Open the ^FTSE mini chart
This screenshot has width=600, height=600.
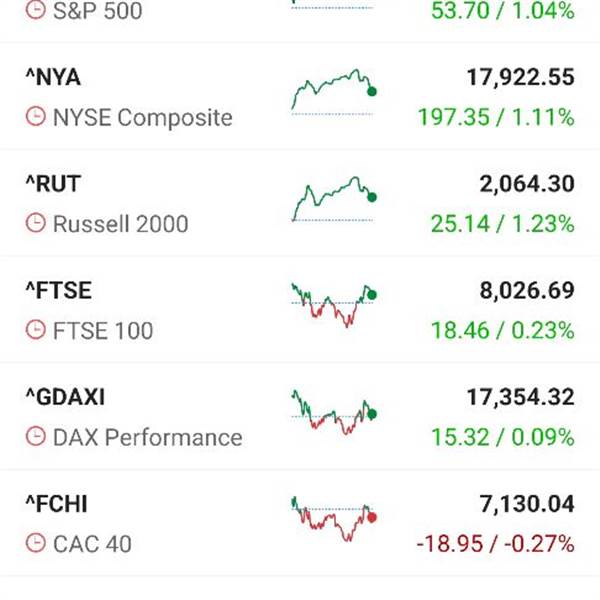coord(334,305)
